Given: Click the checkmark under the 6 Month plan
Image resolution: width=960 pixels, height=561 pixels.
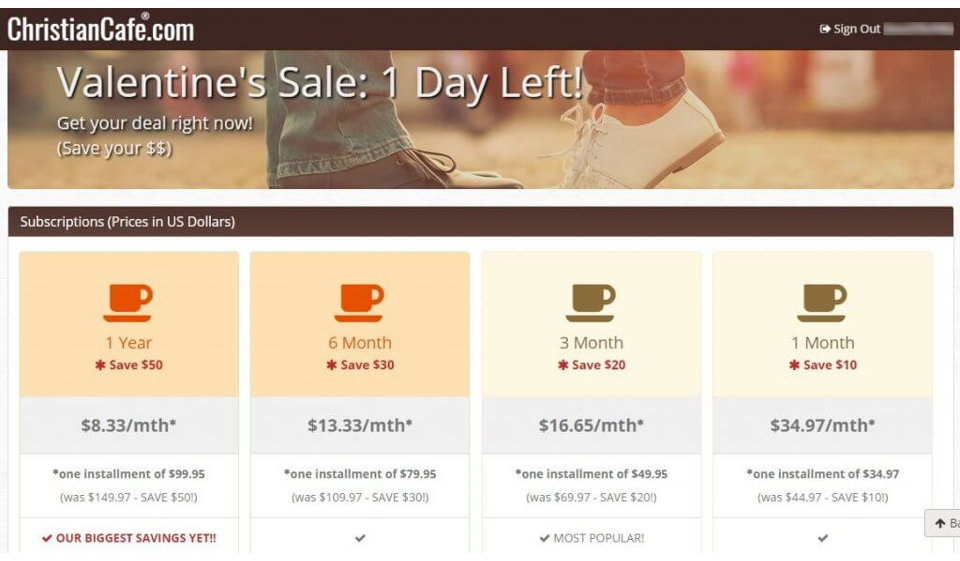Looking at the screenshot, I should pos(360,538).
